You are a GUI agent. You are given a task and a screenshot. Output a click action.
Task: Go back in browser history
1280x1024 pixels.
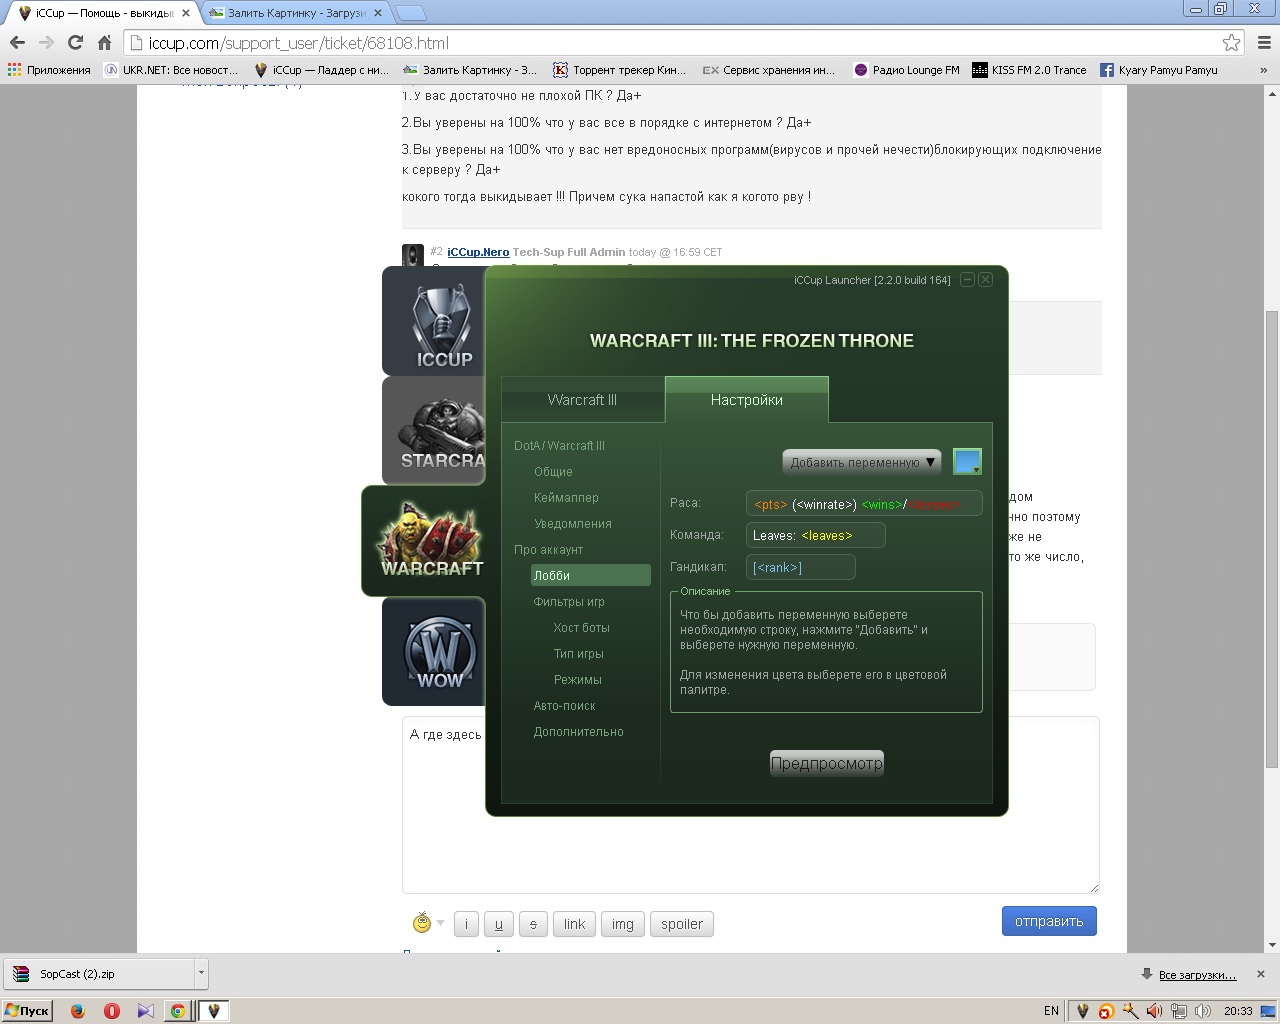(17, 42)
